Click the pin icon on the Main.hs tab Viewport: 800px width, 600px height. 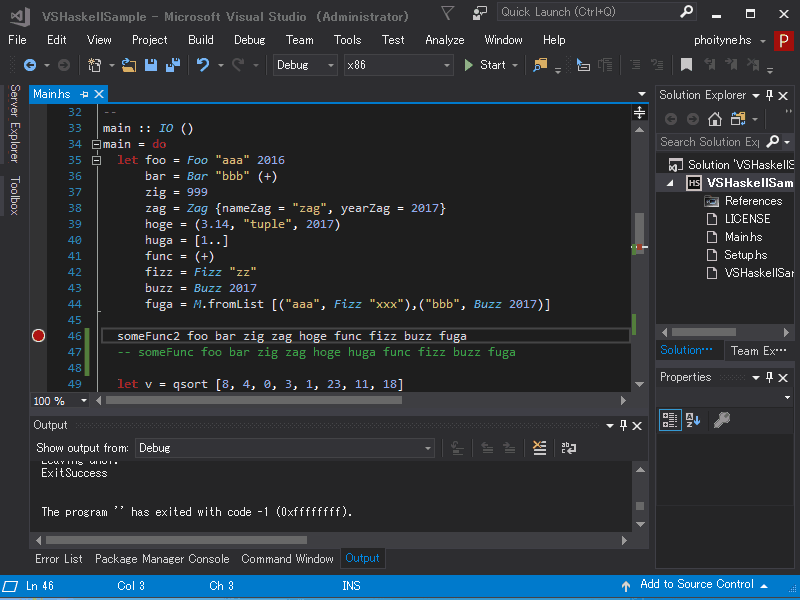pos(84,94)
